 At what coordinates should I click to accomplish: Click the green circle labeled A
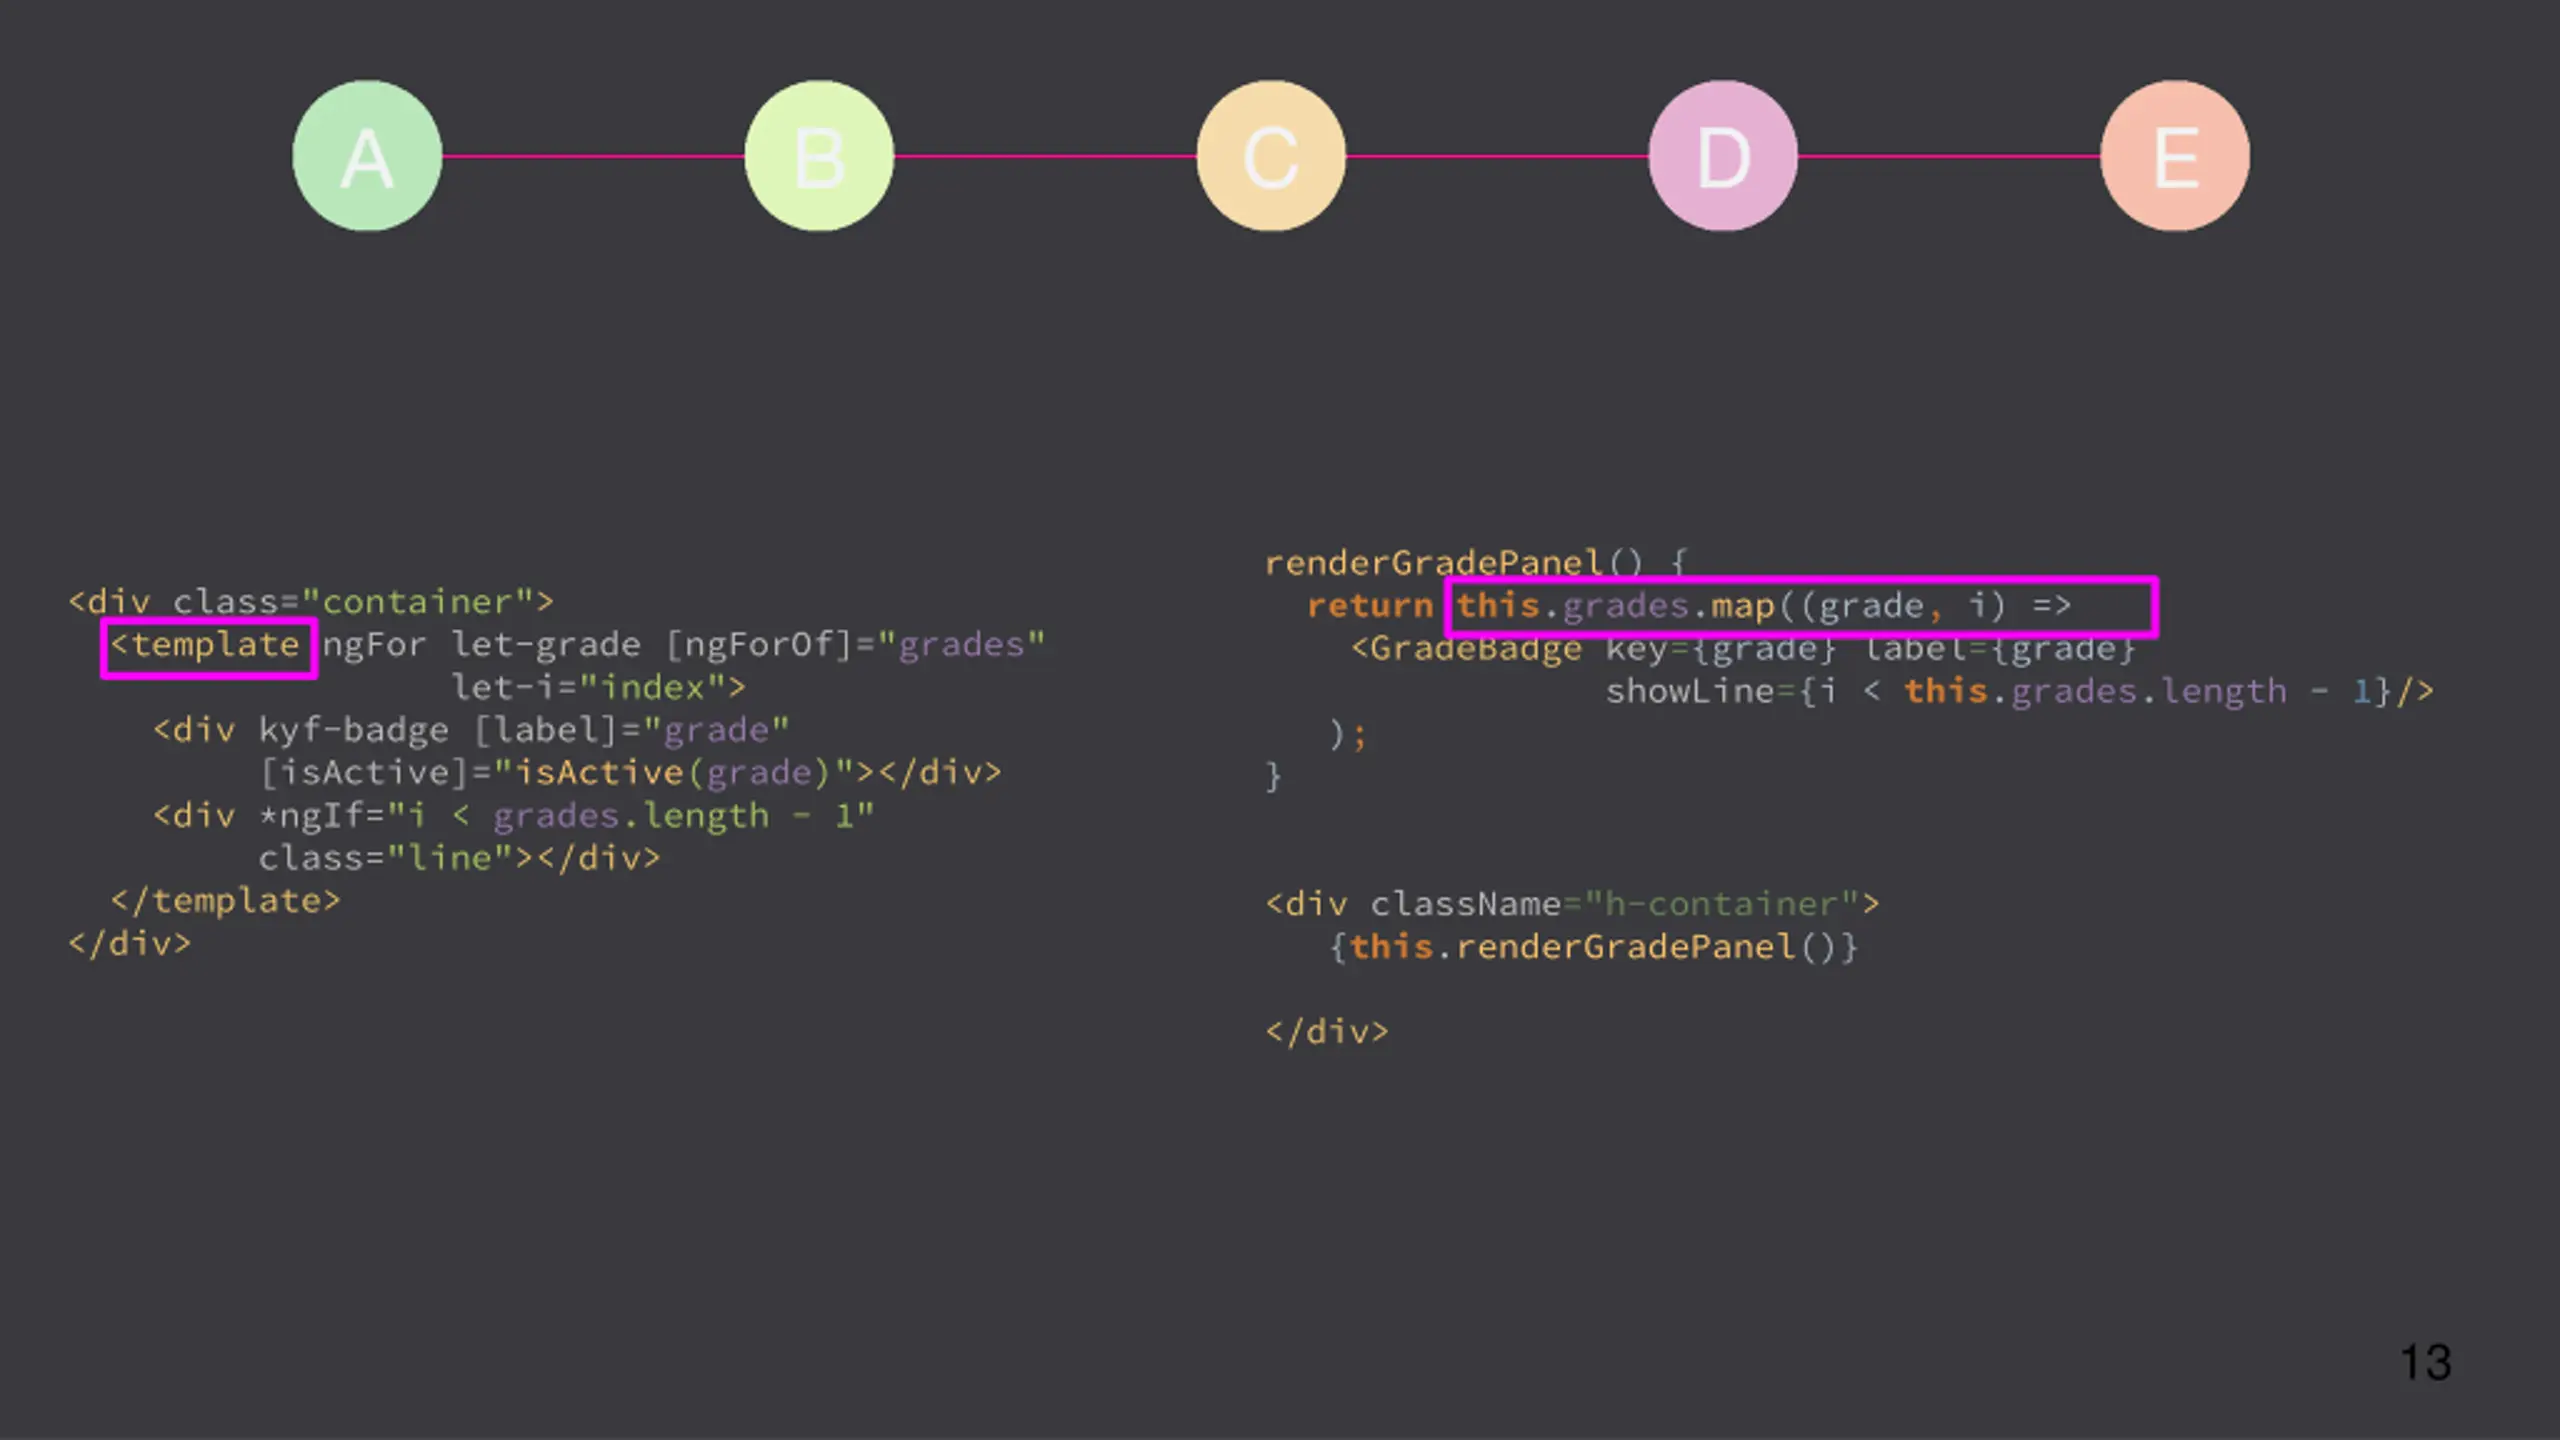click(x=367, y=156)
